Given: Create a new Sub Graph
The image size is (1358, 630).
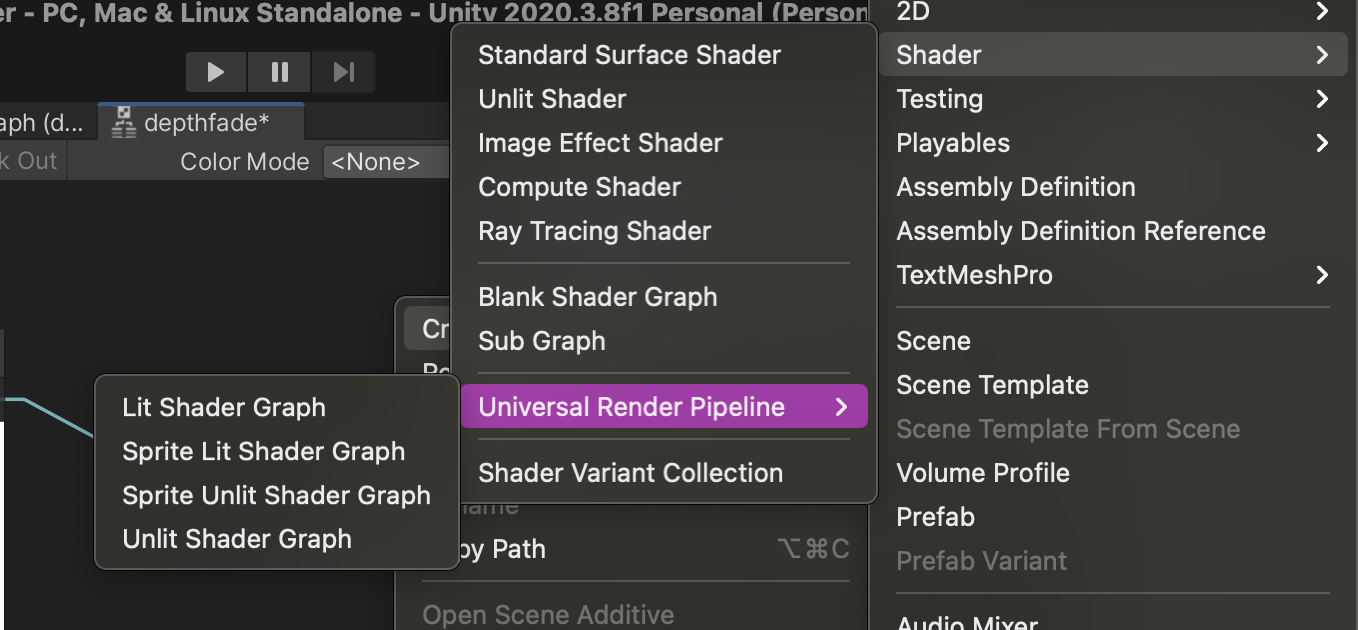Looking at the screenshot, I should pyautogui.click(x=541, y=341).
